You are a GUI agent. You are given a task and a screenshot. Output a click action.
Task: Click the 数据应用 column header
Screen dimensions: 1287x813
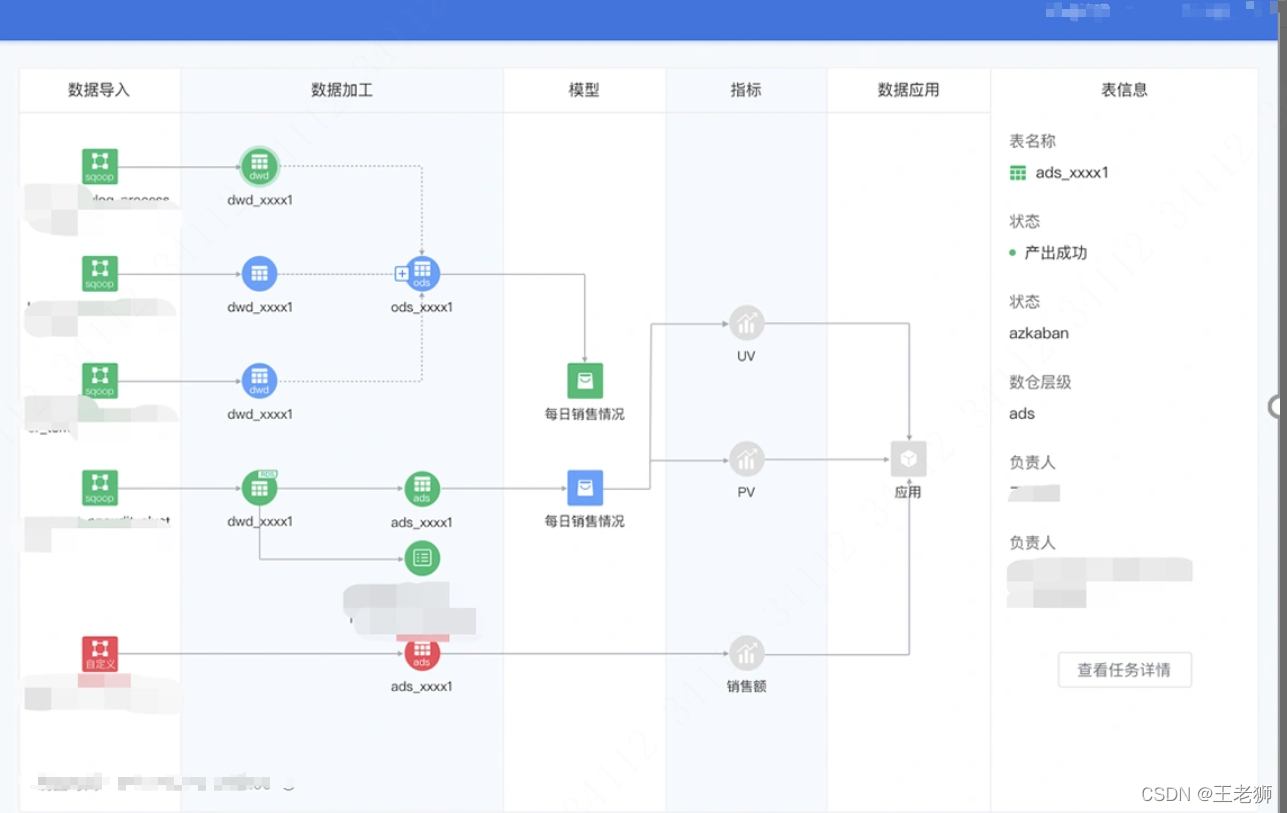coord(909,90)
